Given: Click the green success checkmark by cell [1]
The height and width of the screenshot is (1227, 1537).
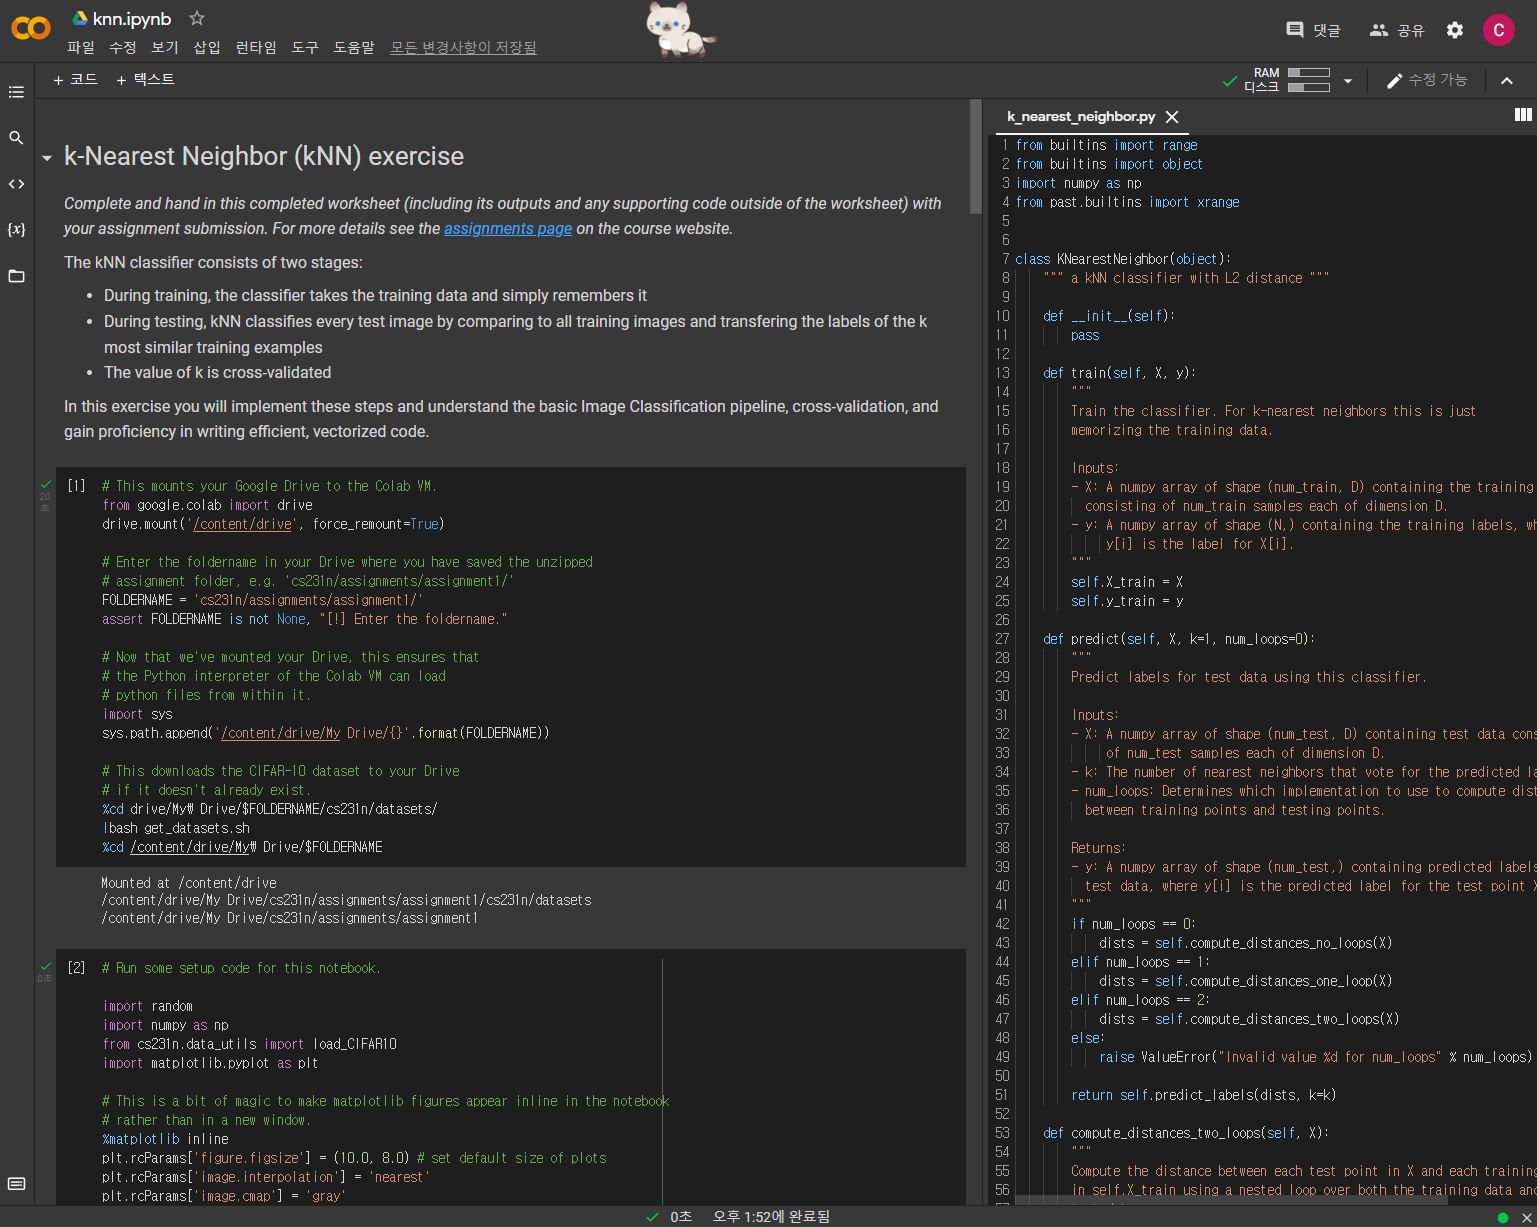Looking at the screenshot, I should 45,484.
